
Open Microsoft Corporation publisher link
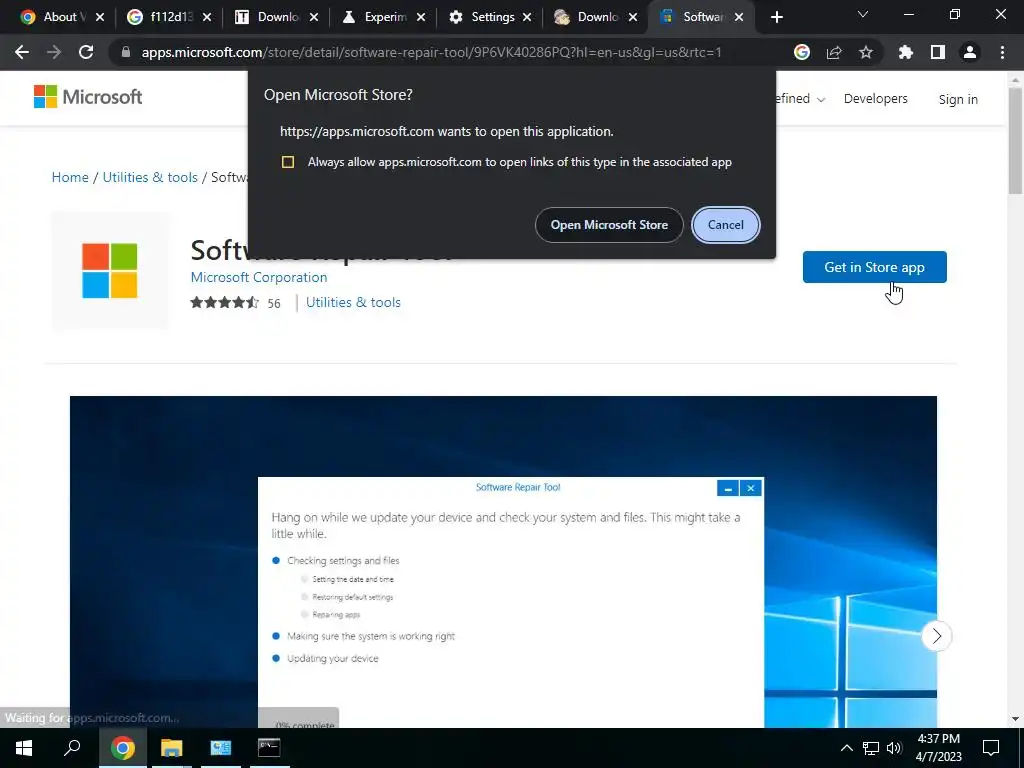coord(259,277)
